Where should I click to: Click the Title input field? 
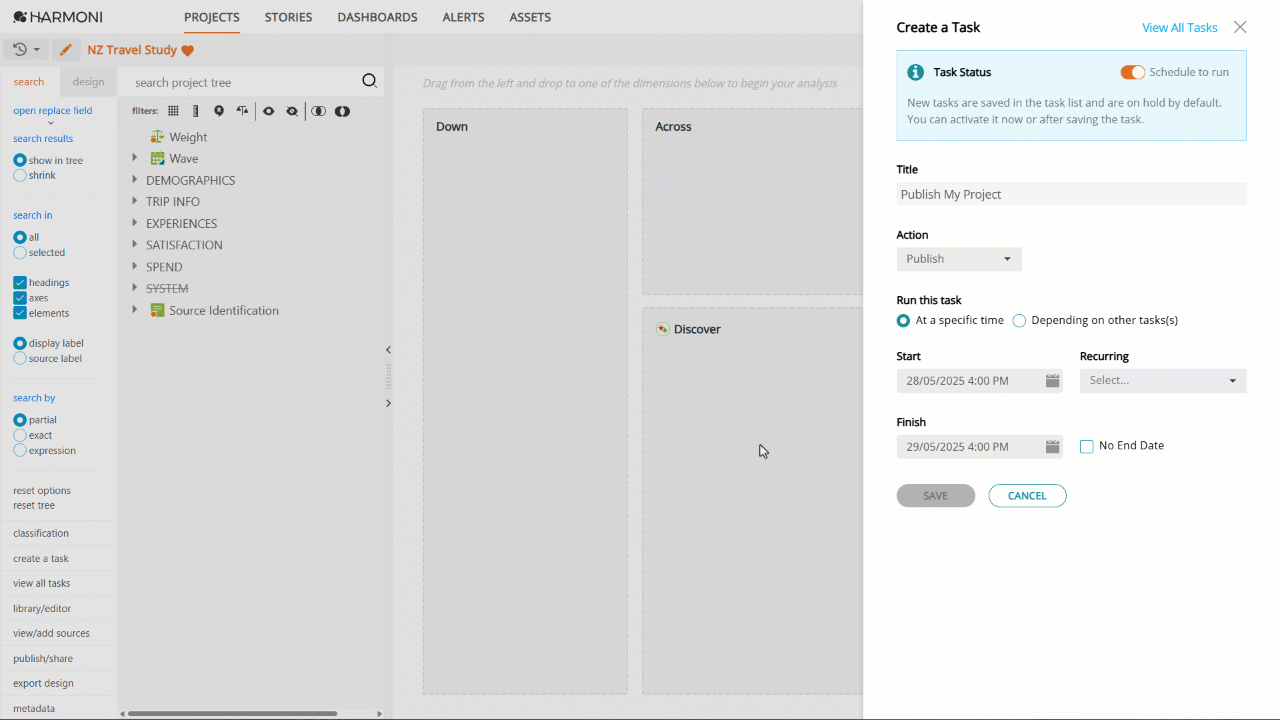pyautogui.click(x=1071, y=194)
